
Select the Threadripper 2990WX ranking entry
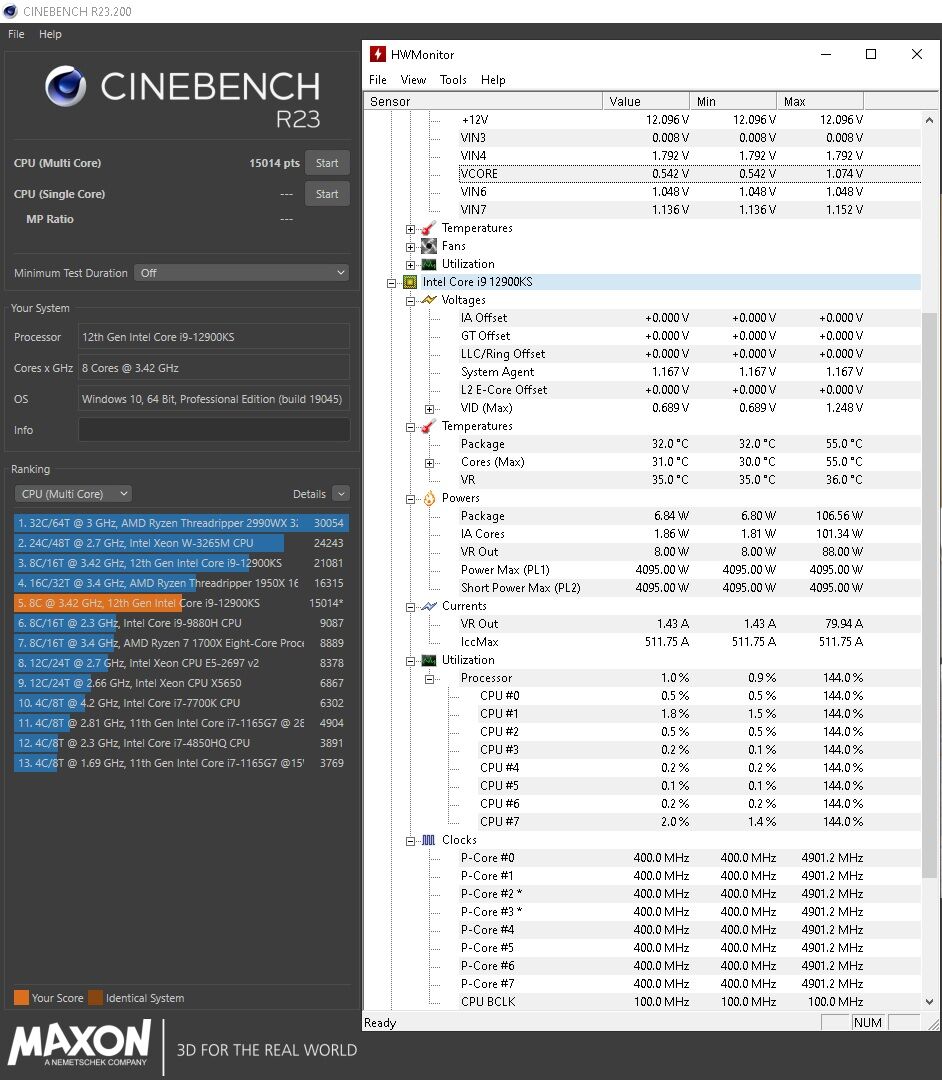coord(181,523)
